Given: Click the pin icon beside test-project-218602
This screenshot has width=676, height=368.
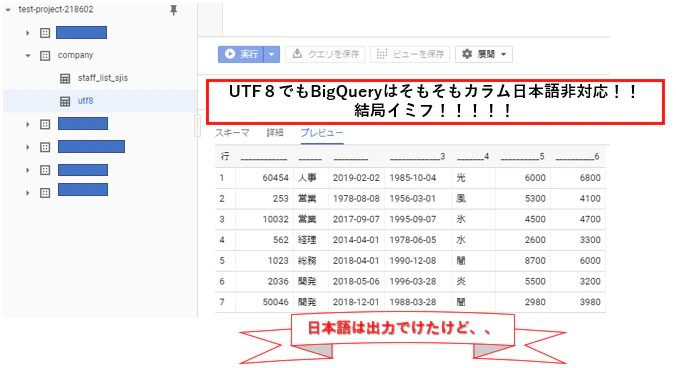Looking at the screenshot, I should [173, 10].
